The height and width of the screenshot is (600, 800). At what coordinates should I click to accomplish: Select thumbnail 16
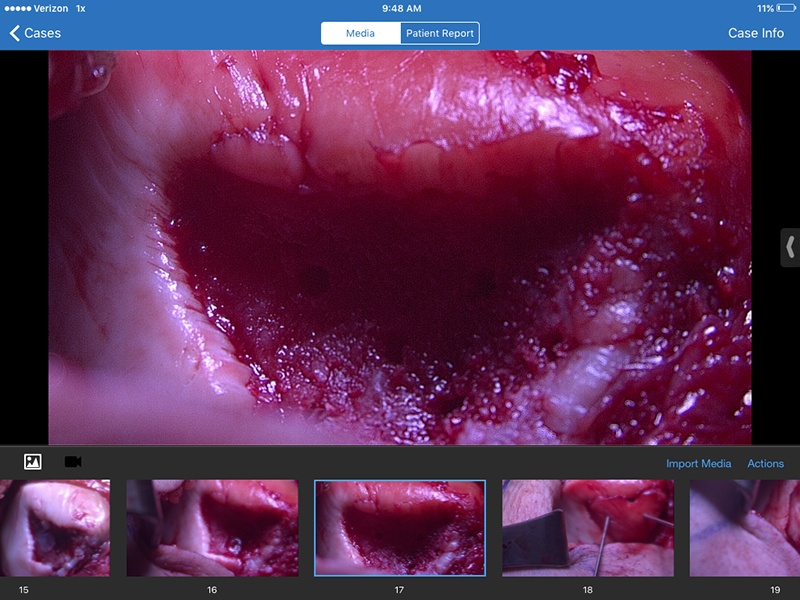coord(212,528)
